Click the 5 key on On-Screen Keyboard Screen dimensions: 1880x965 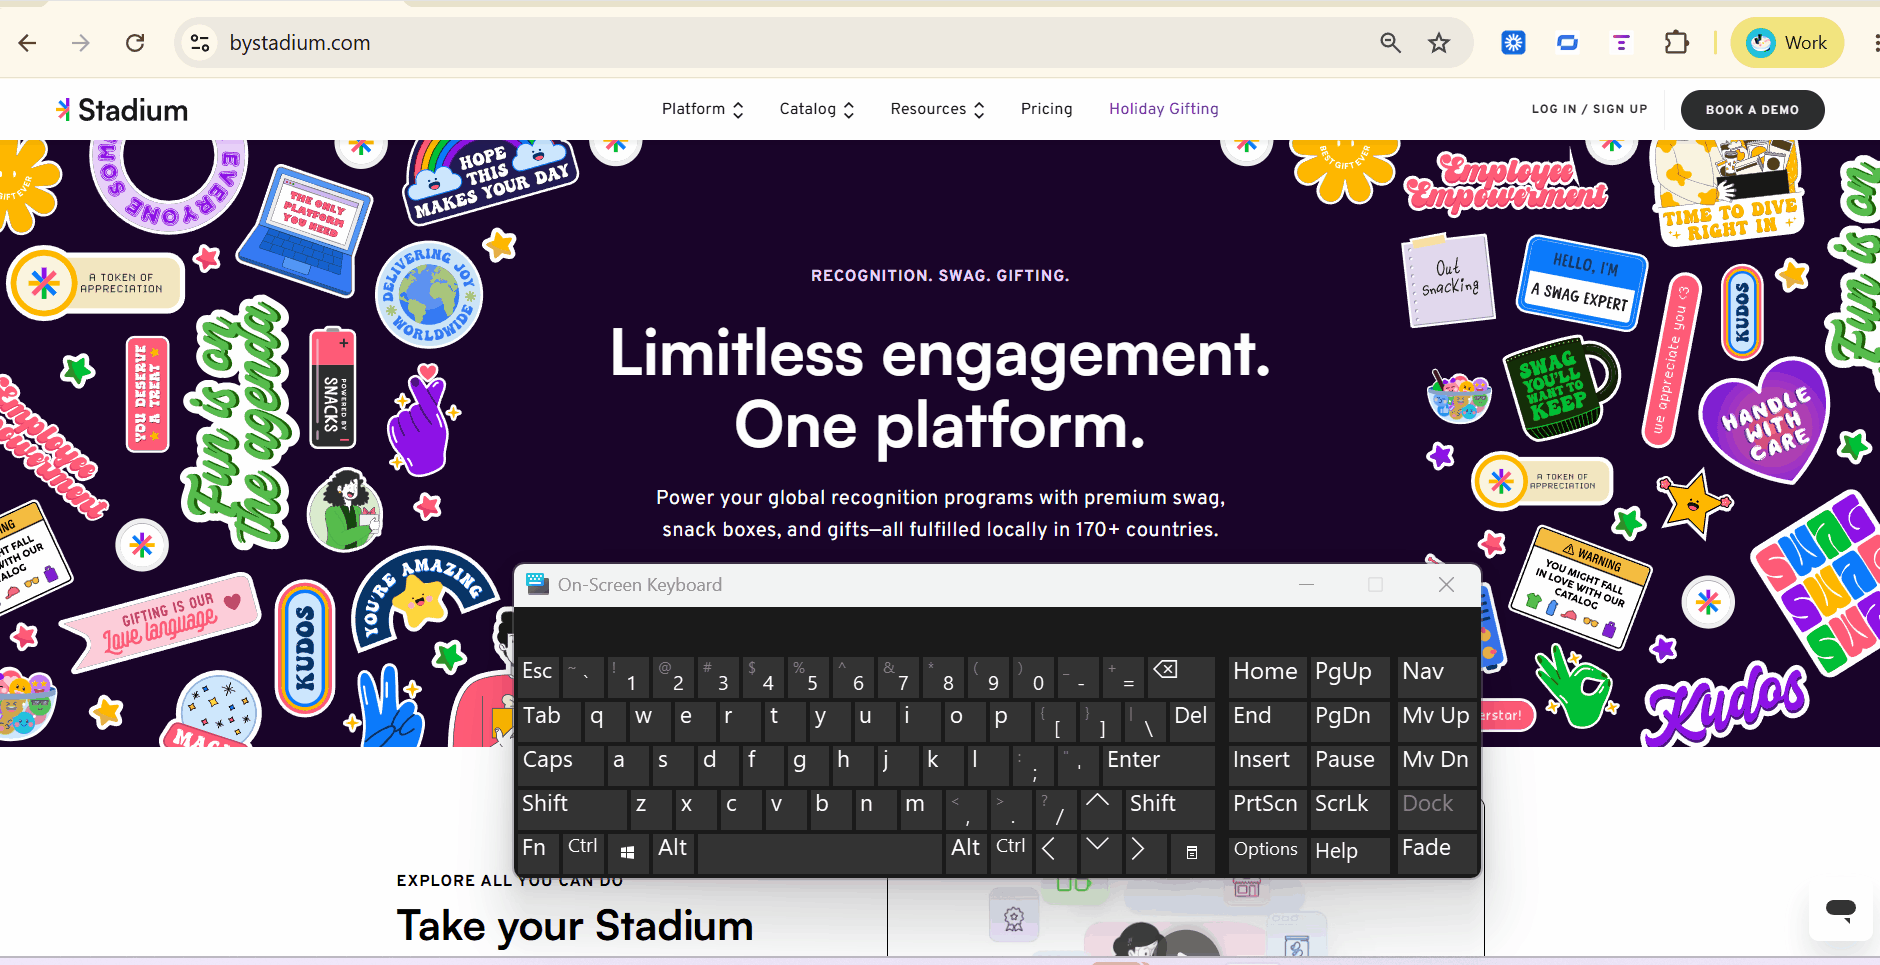coord(807,677)
